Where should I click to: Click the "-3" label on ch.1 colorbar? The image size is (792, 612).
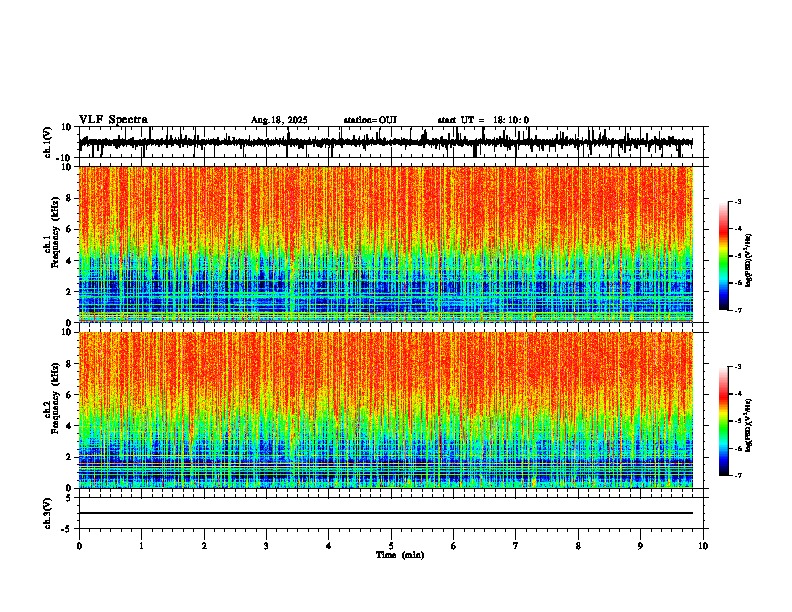pyautogui.click(x=738, y=201)
